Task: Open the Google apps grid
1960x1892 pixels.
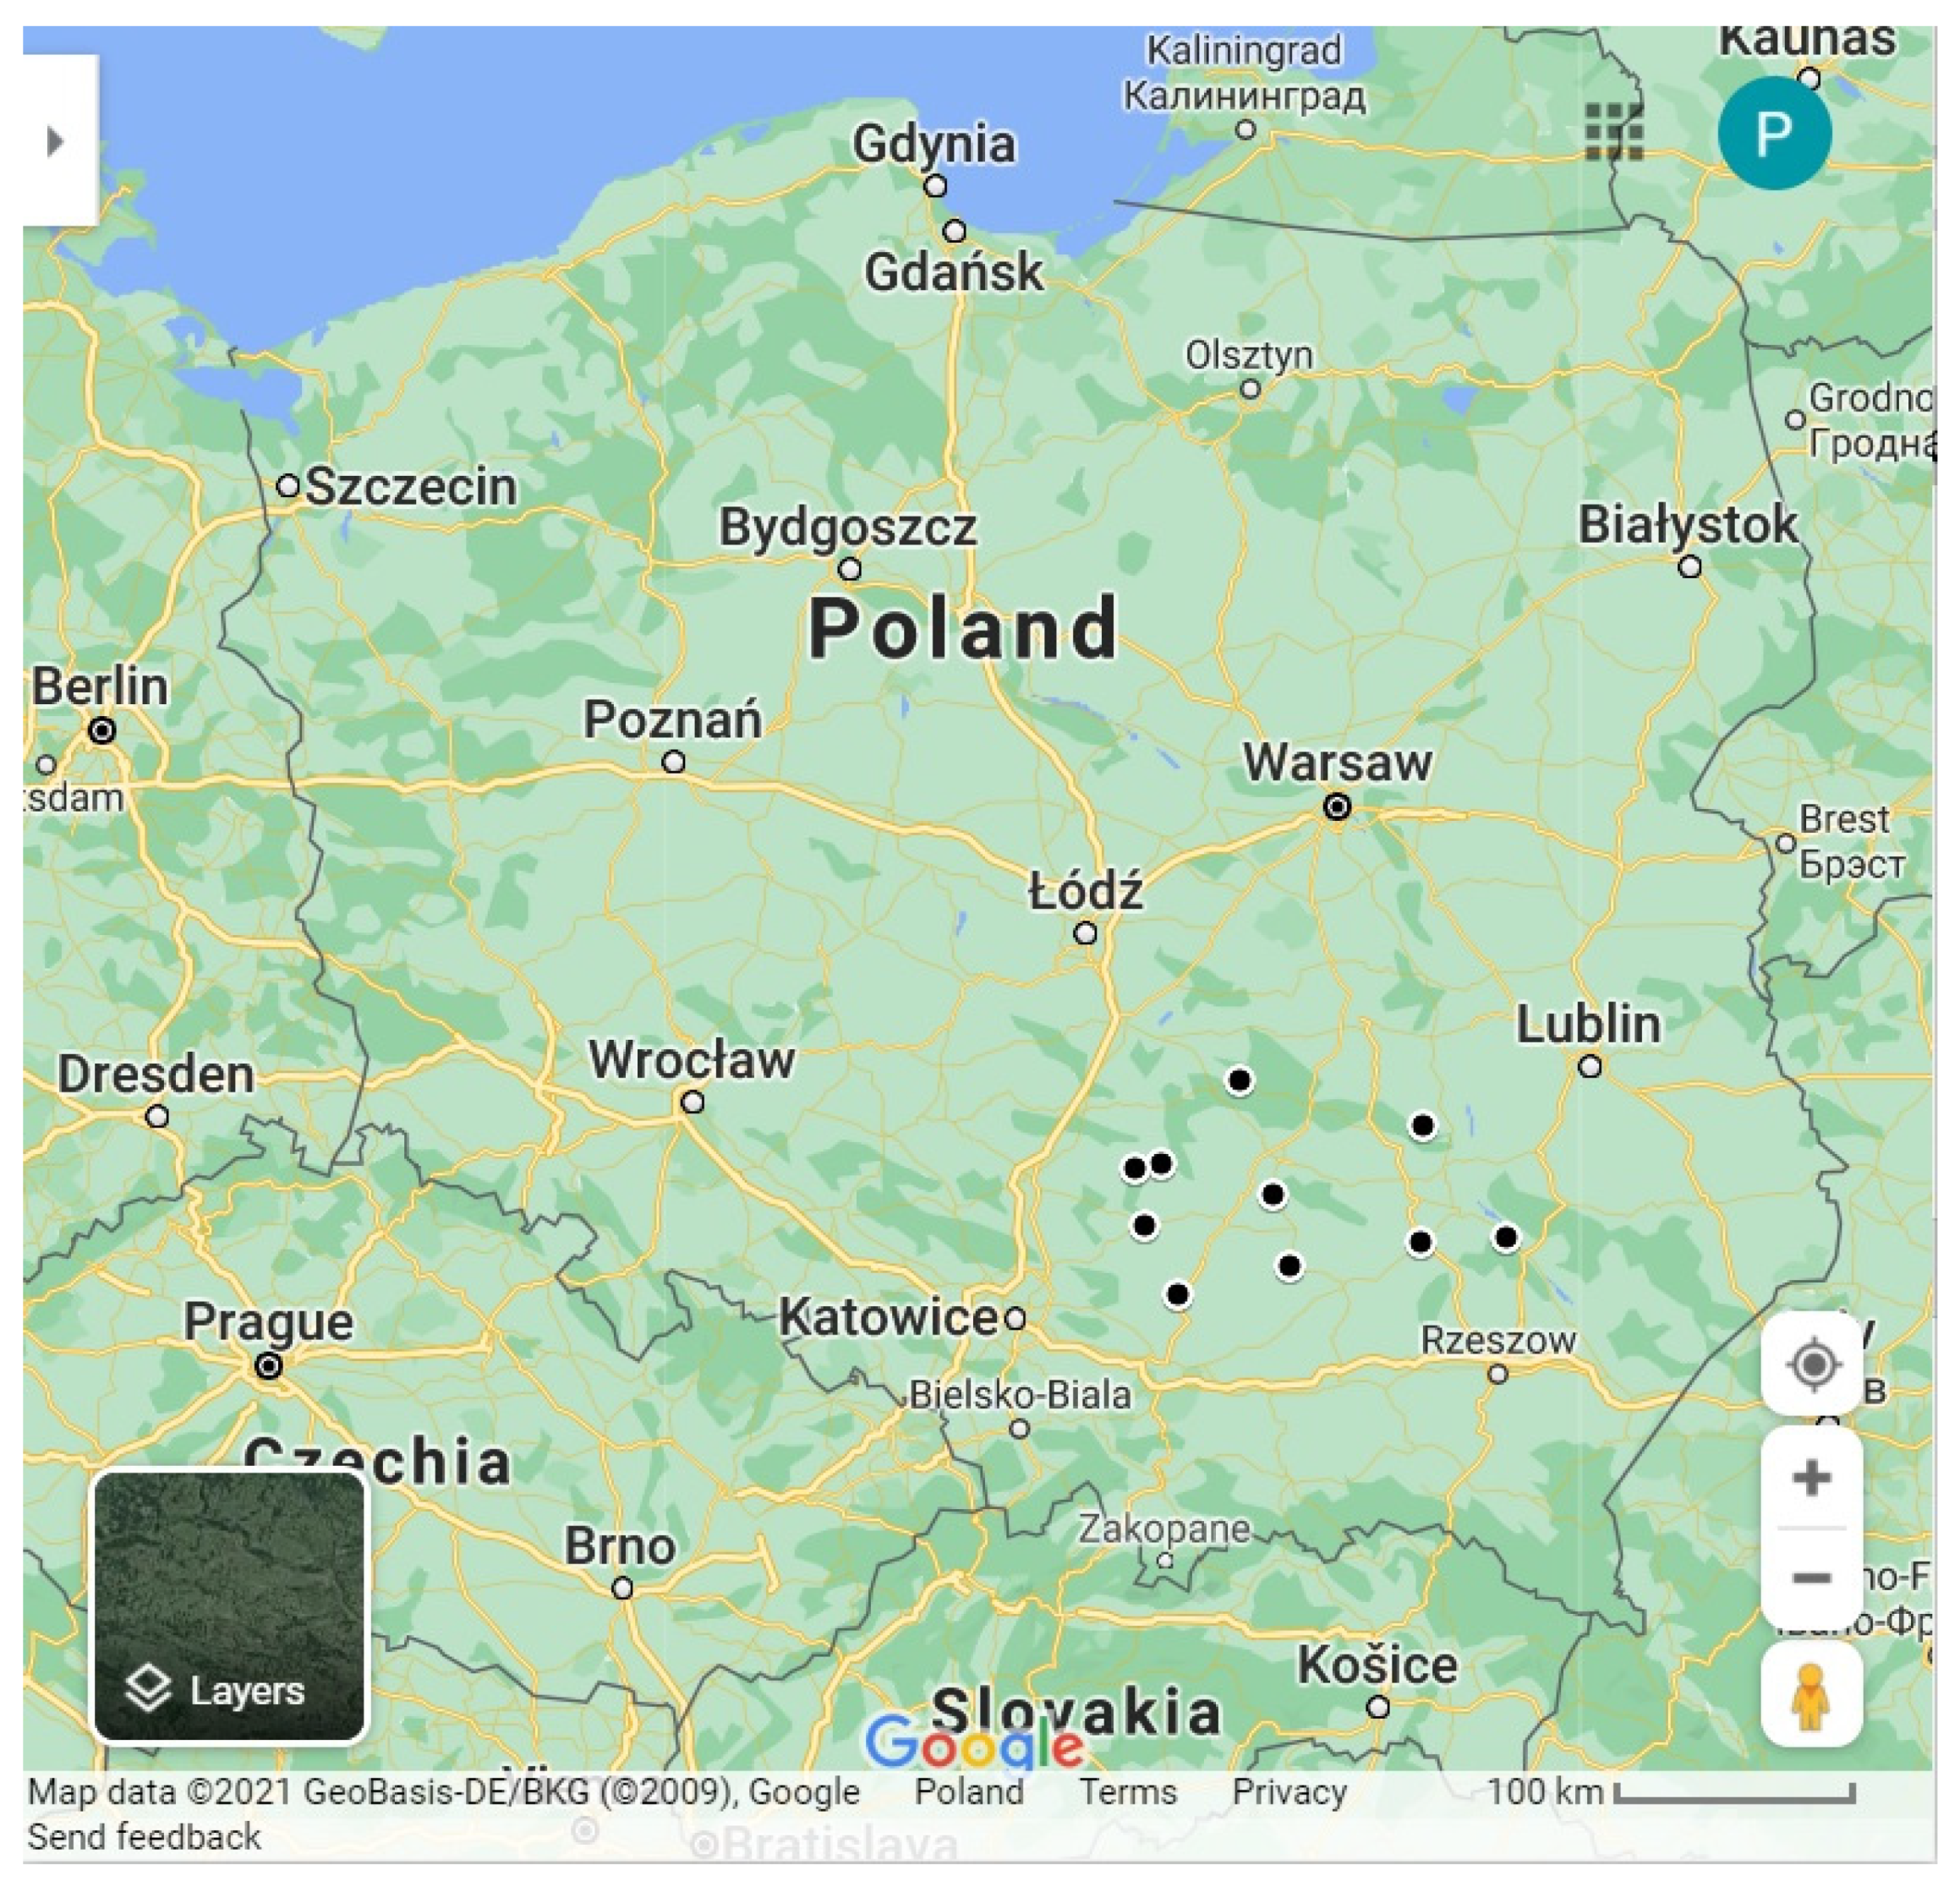Action: (1614, 132)
